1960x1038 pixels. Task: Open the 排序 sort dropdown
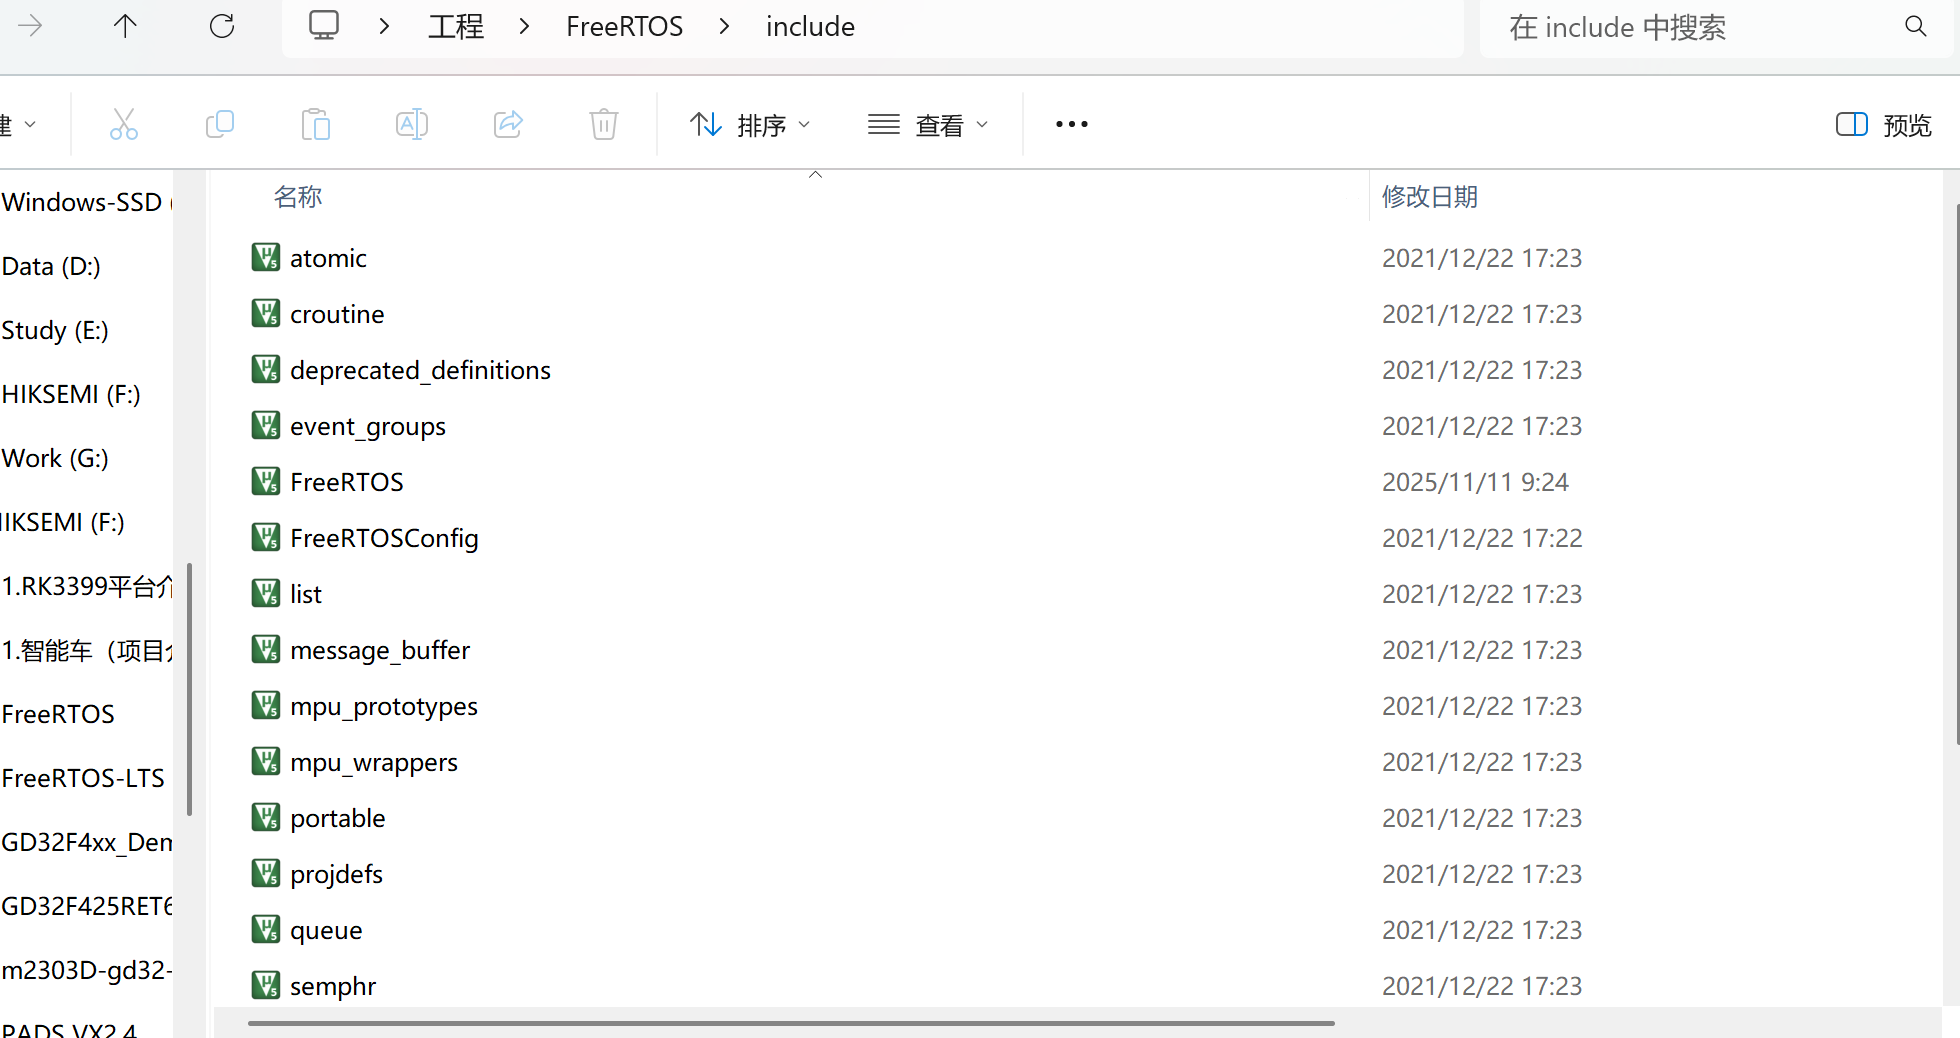(750, 125)
